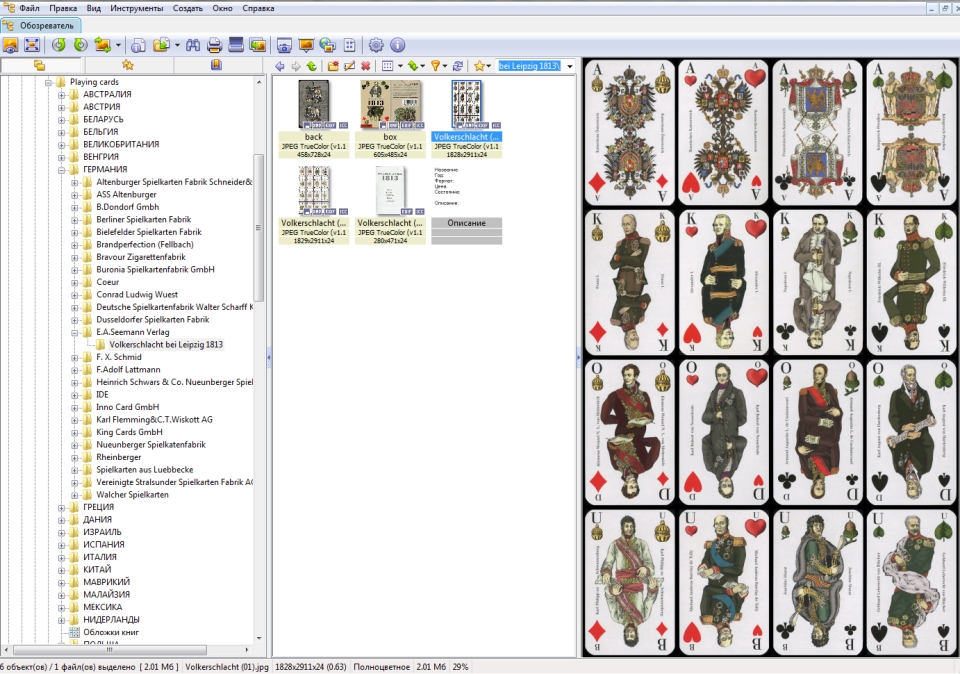Expand the АВСТРАЛИЯ folder
Screen dimensions: 960x674
point(61,95)
